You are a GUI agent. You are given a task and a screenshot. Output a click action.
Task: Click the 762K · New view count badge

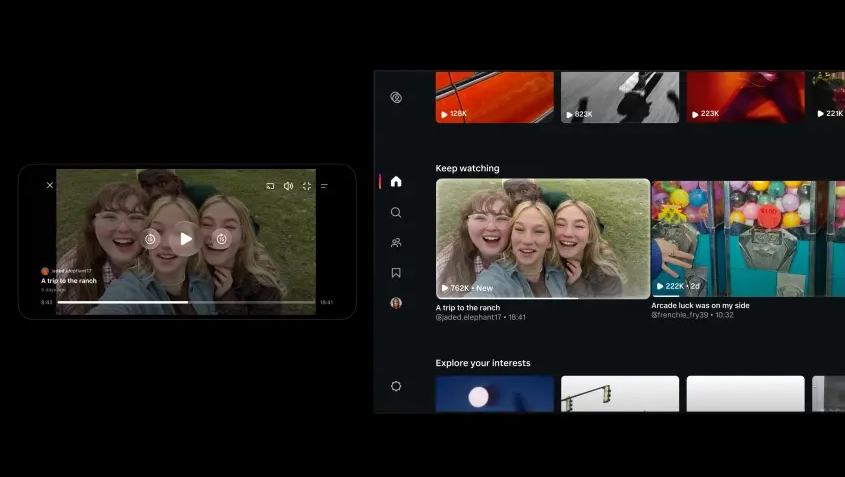tap(467, 288)
